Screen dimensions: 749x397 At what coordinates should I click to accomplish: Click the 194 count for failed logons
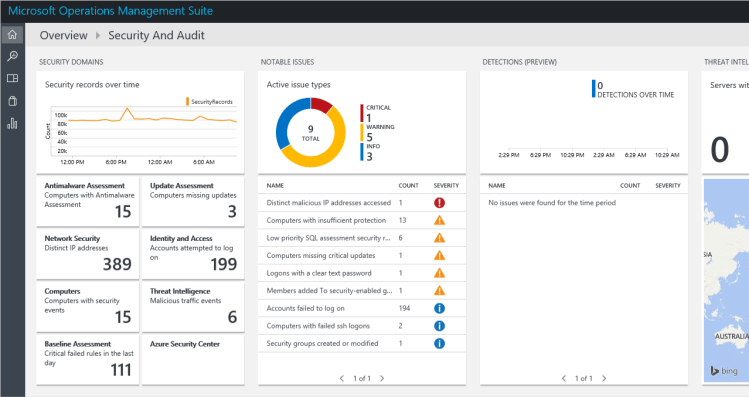404,308
